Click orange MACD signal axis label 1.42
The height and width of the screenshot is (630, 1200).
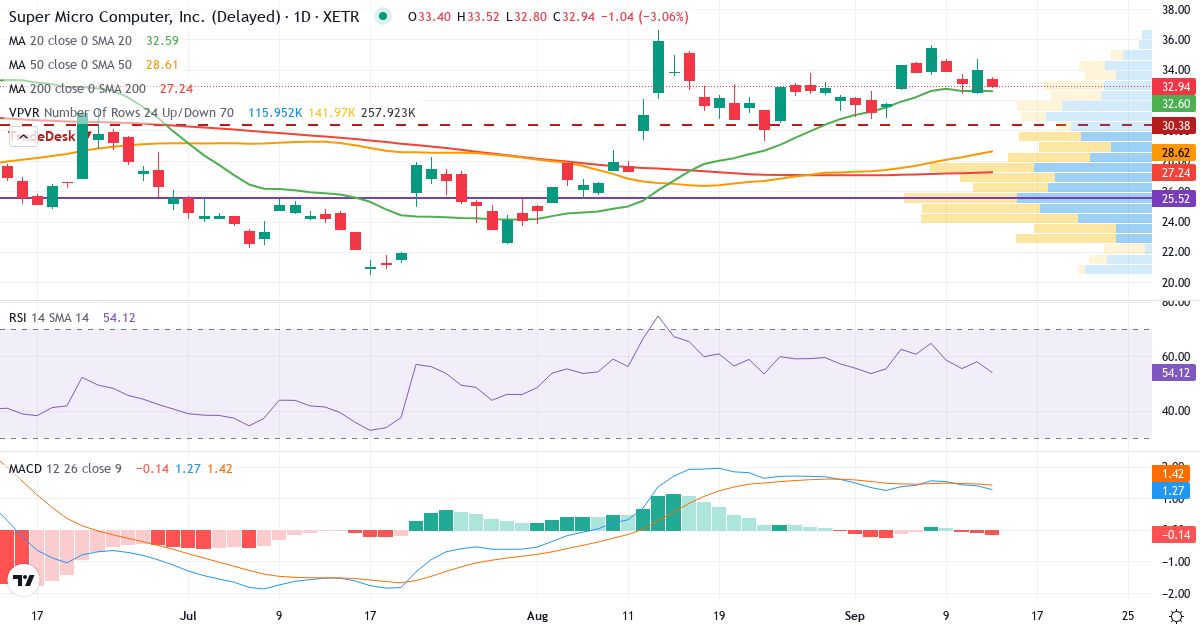[1173, 473]
